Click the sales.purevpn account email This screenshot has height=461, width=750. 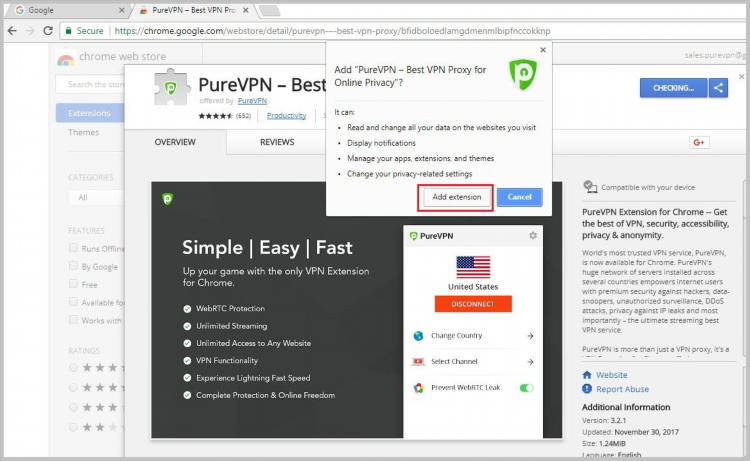[x=715, y=55]
